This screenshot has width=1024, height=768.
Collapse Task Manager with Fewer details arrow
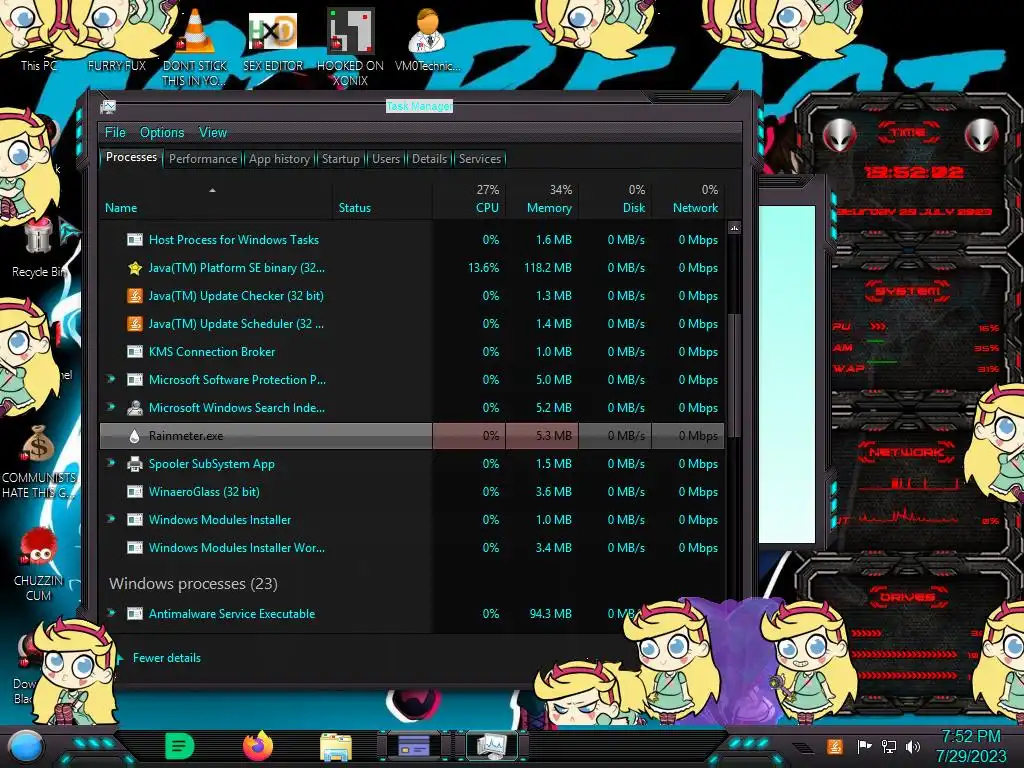120,658
